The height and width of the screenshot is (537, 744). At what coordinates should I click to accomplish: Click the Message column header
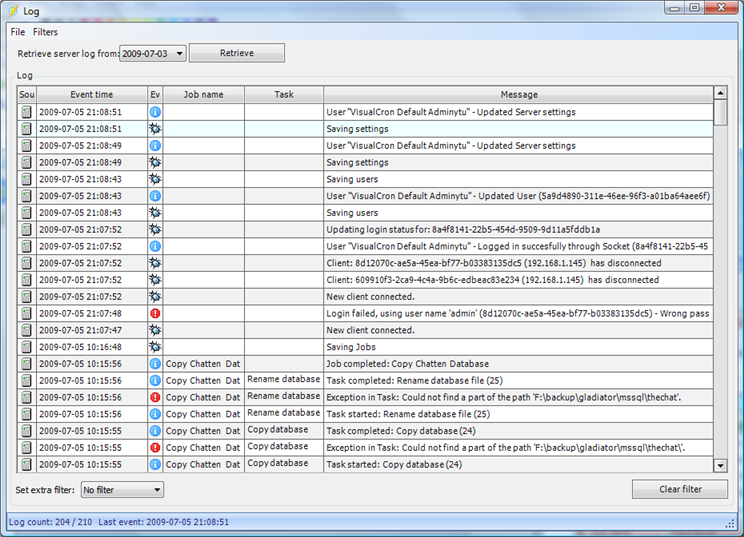point(518,95)
